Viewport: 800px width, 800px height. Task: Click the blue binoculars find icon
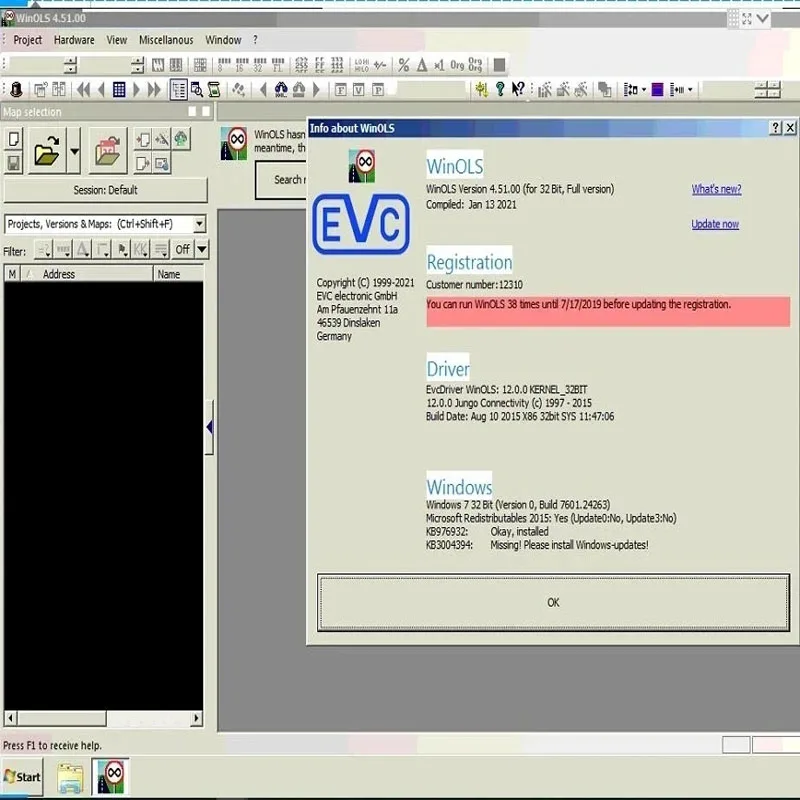[x=281, y=90]
